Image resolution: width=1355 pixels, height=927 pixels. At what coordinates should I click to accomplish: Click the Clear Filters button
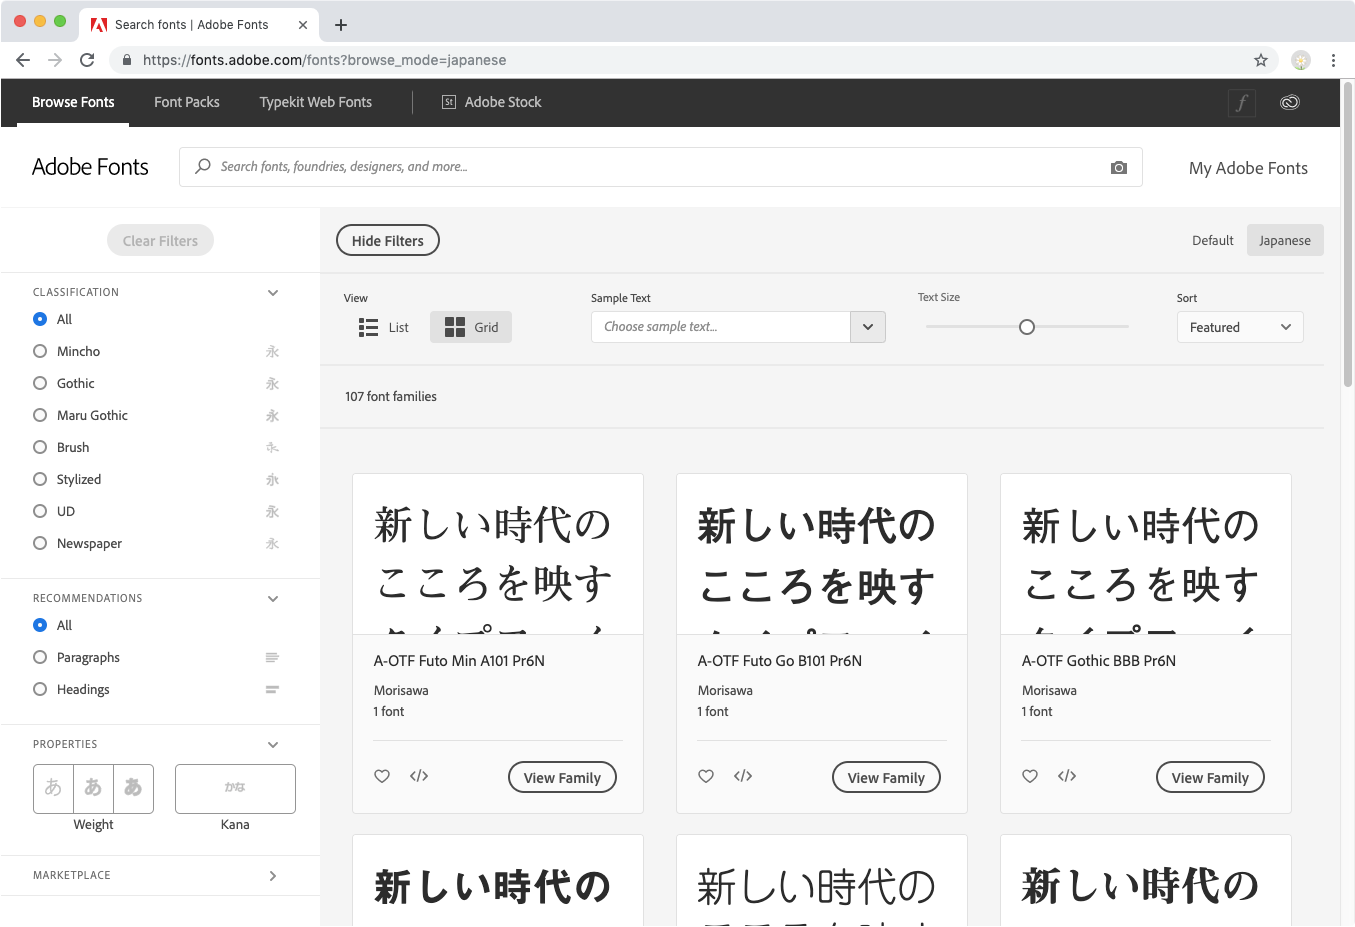pos(160,240)
